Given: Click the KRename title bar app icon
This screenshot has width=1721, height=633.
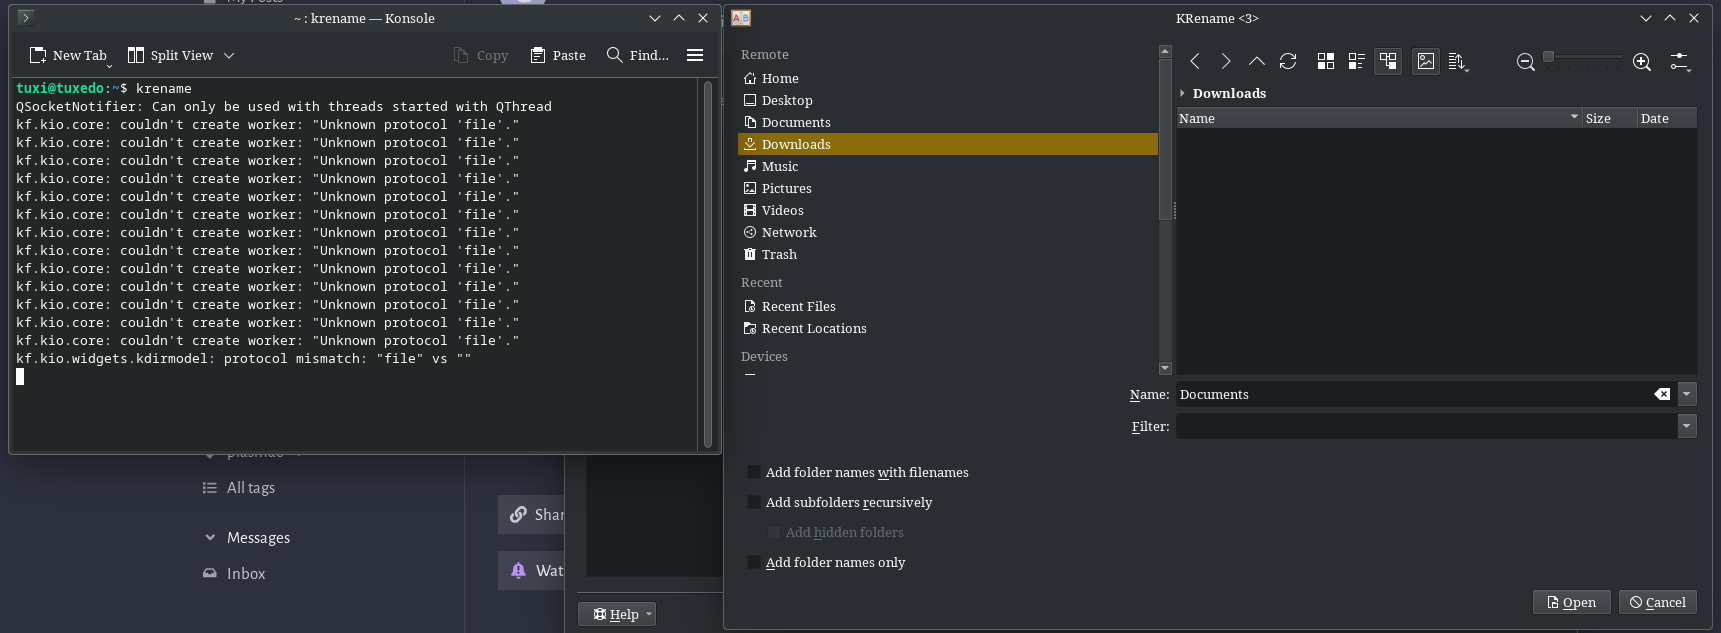Looking at the screenshot, I should click(741, 18).
